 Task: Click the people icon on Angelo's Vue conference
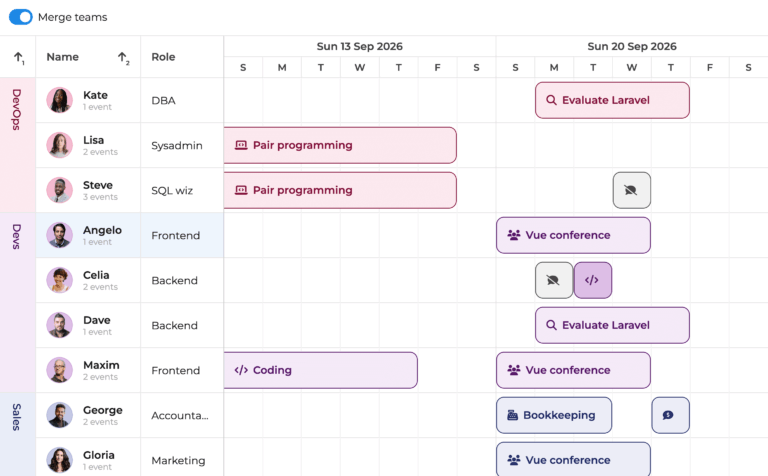tap(514, 235)
